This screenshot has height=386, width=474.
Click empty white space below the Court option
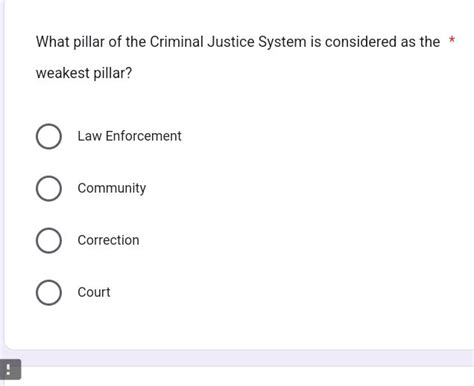point(233,327)
